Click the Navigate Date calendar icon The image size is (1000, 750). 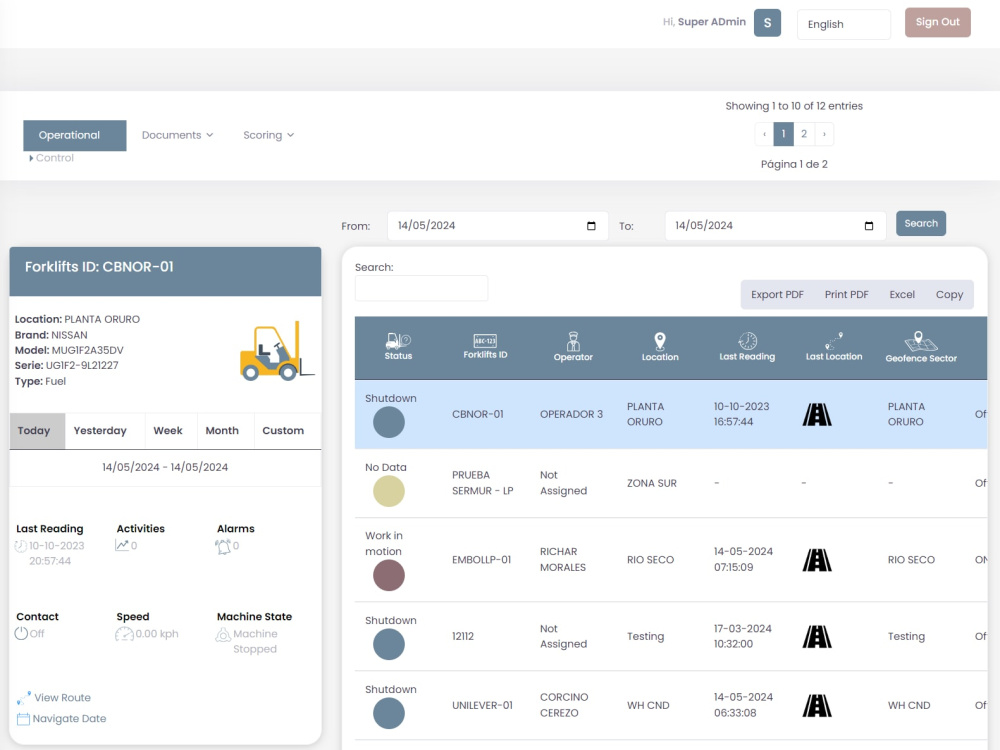click(x=23, y=719)
